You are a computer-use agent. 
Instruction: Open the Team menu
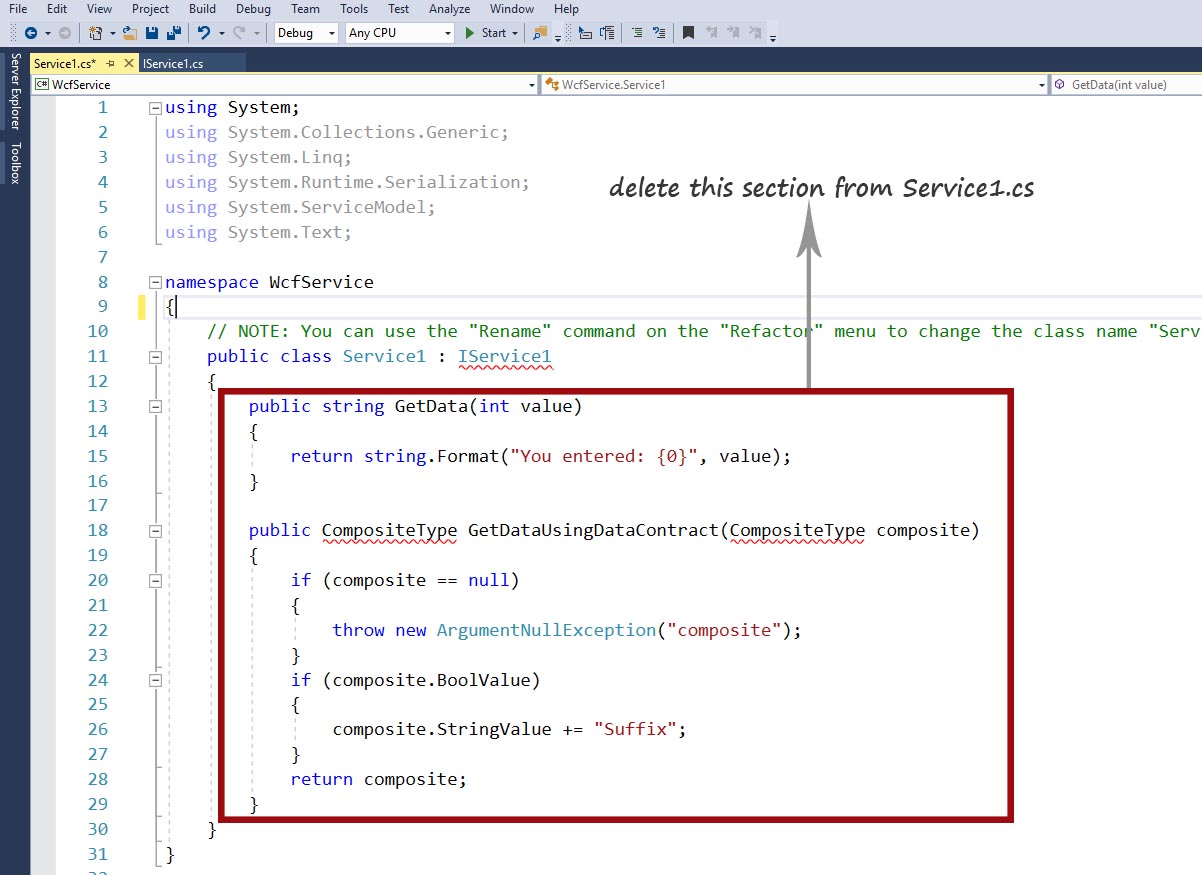[x=305, y=9]
